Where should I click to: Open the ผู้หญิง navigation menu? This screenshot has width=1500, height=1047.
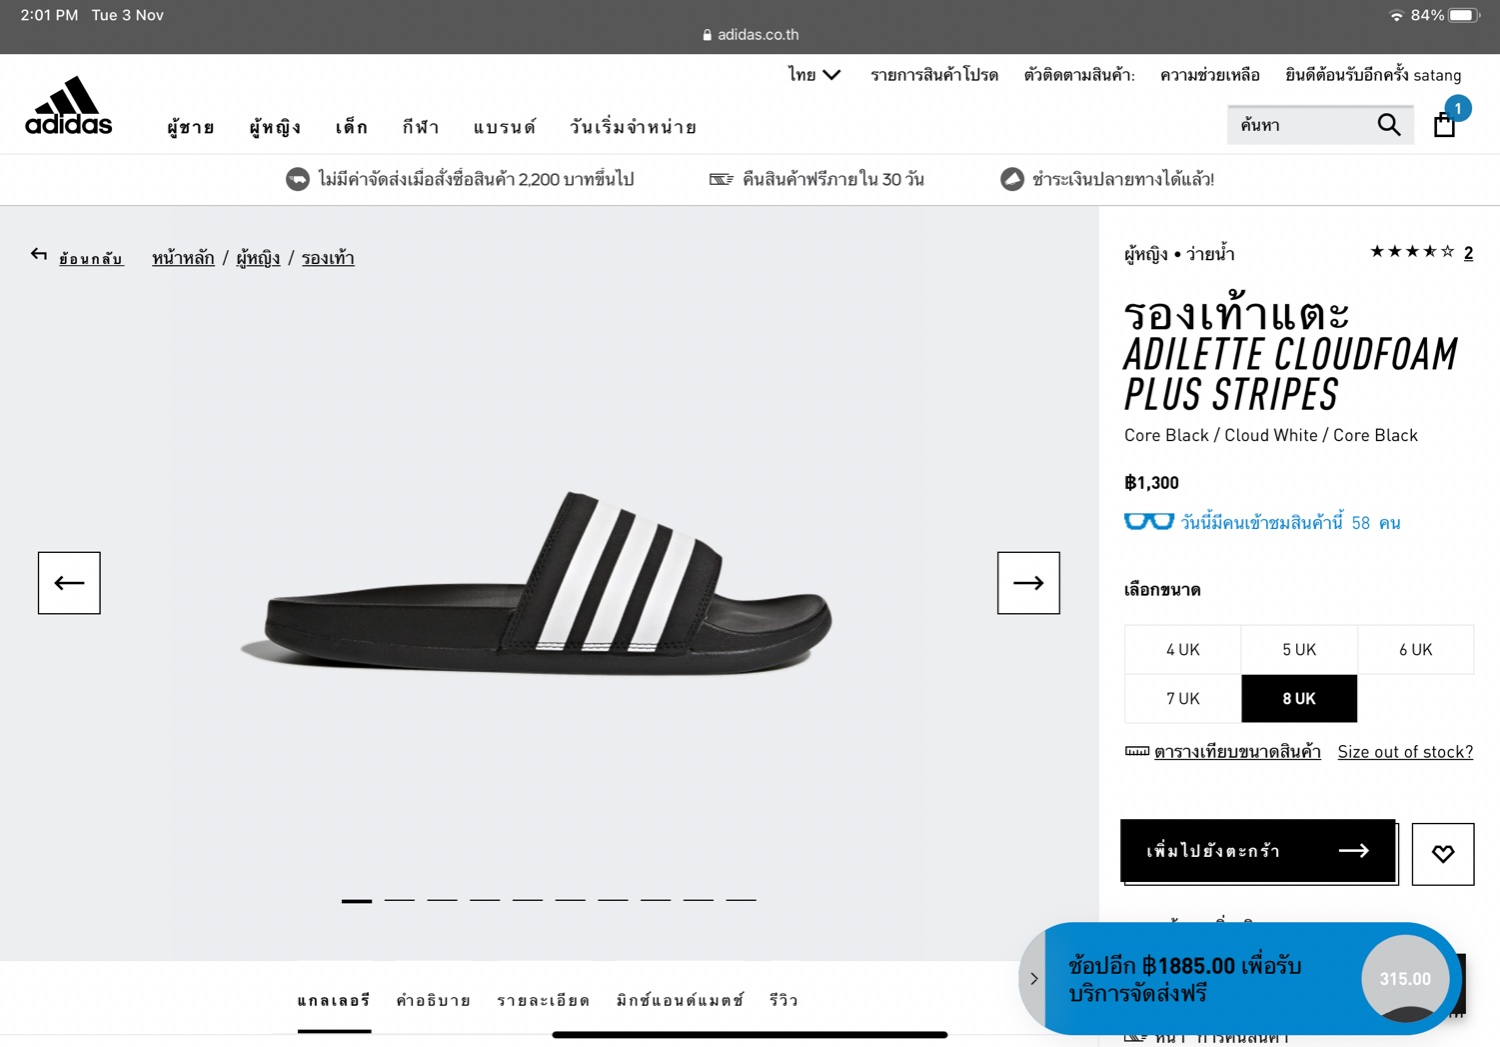(x=275, y=127)
